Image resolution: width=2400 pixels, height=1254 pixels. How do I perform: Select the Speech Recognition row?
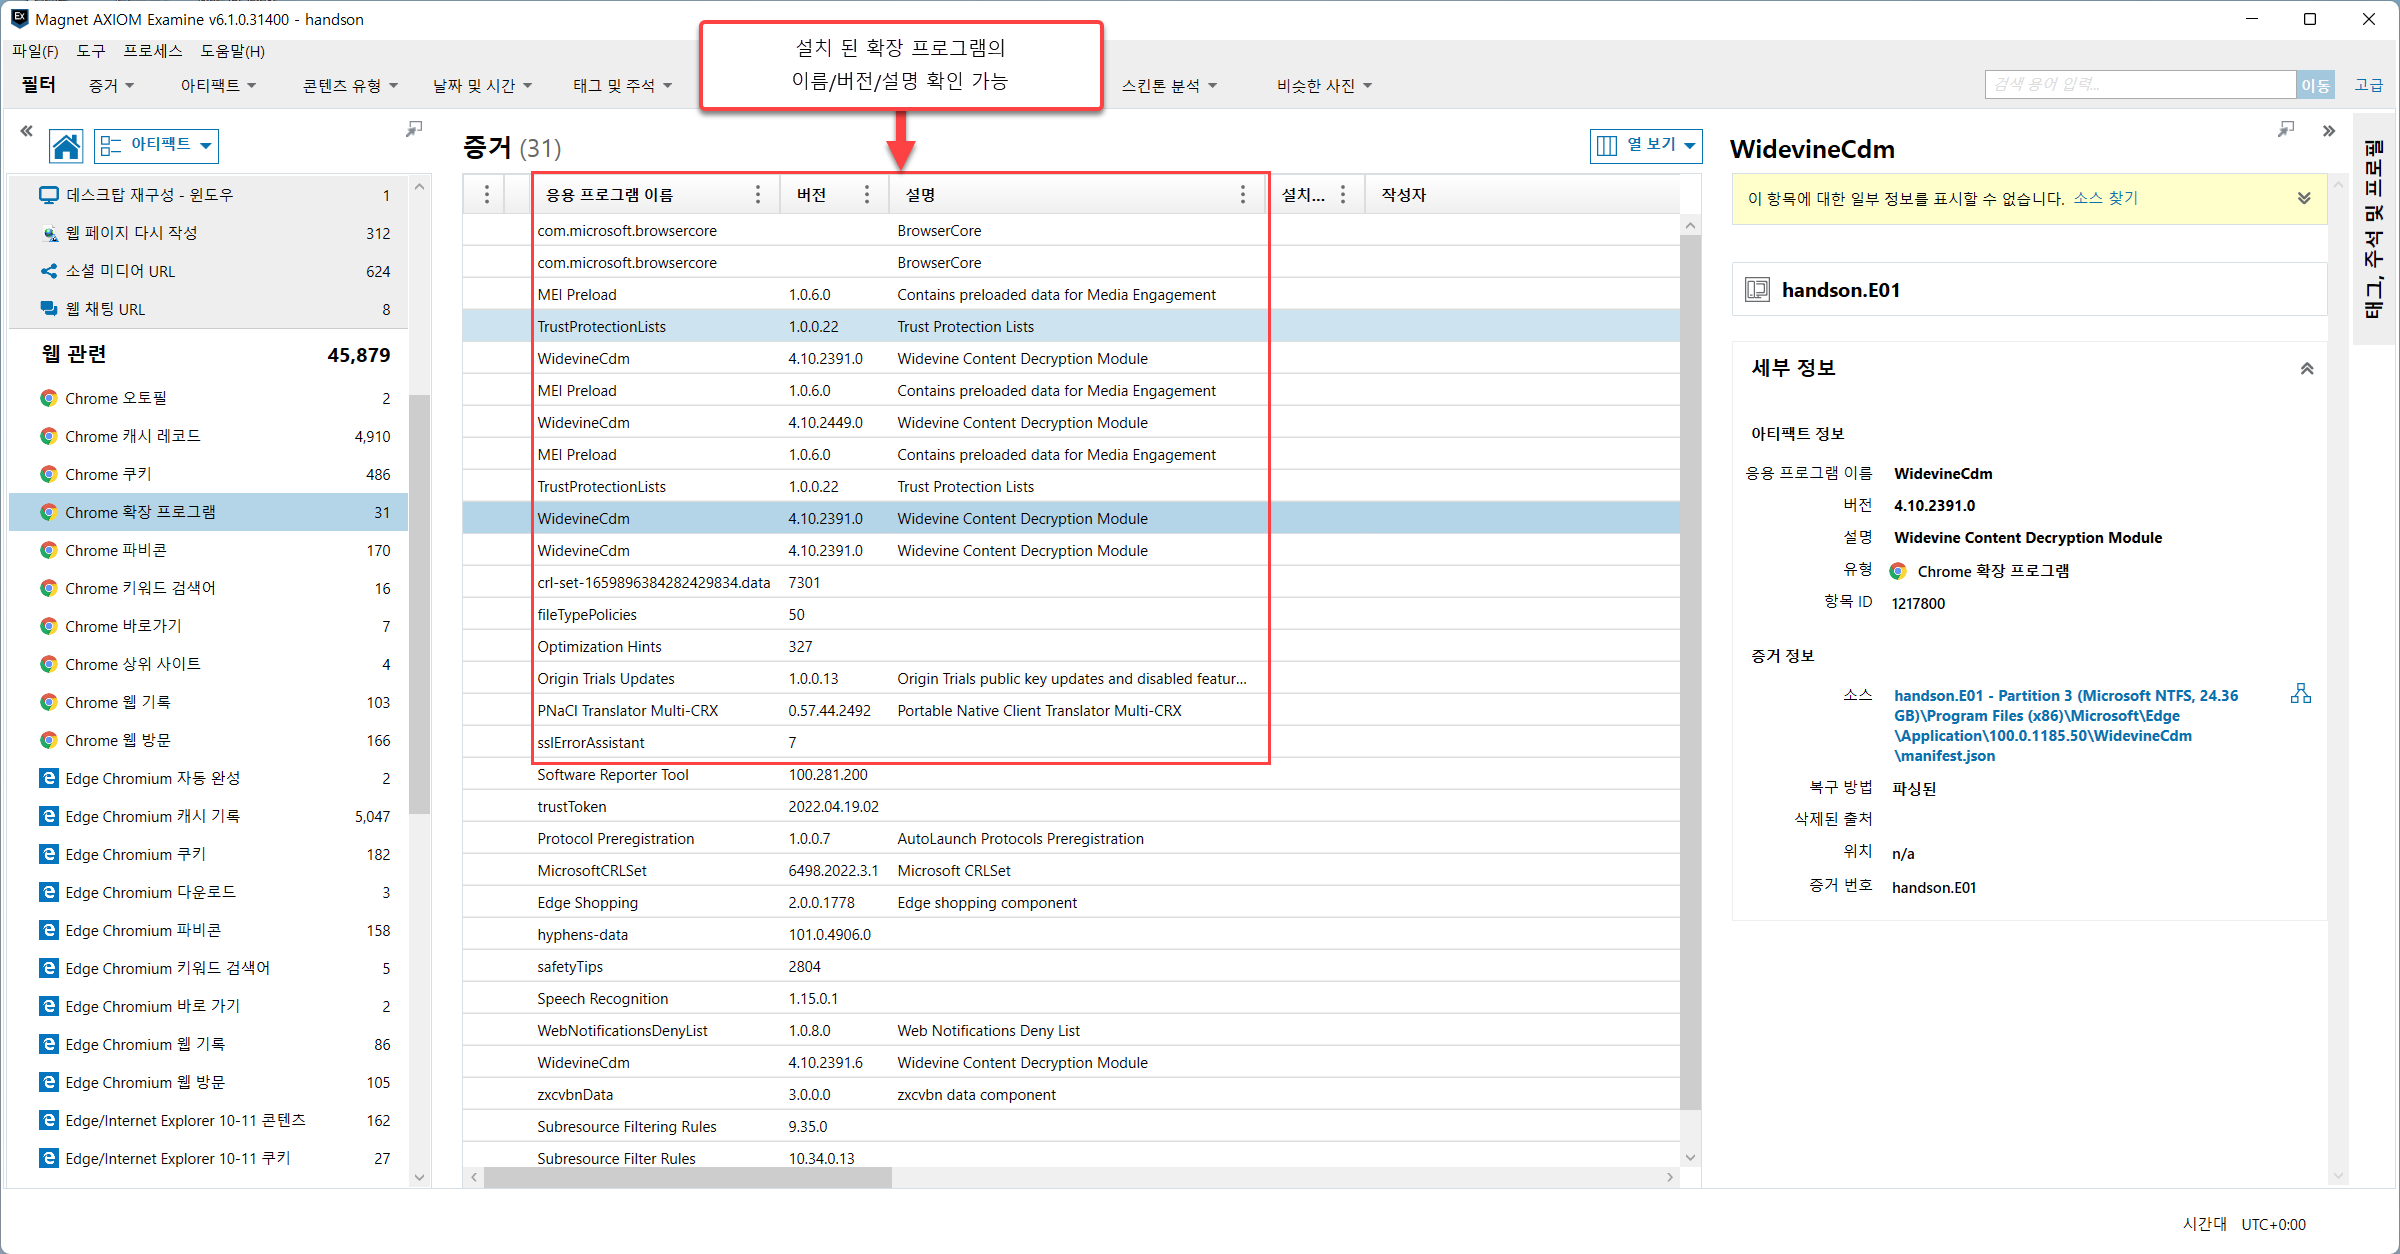click(1071, 999)
